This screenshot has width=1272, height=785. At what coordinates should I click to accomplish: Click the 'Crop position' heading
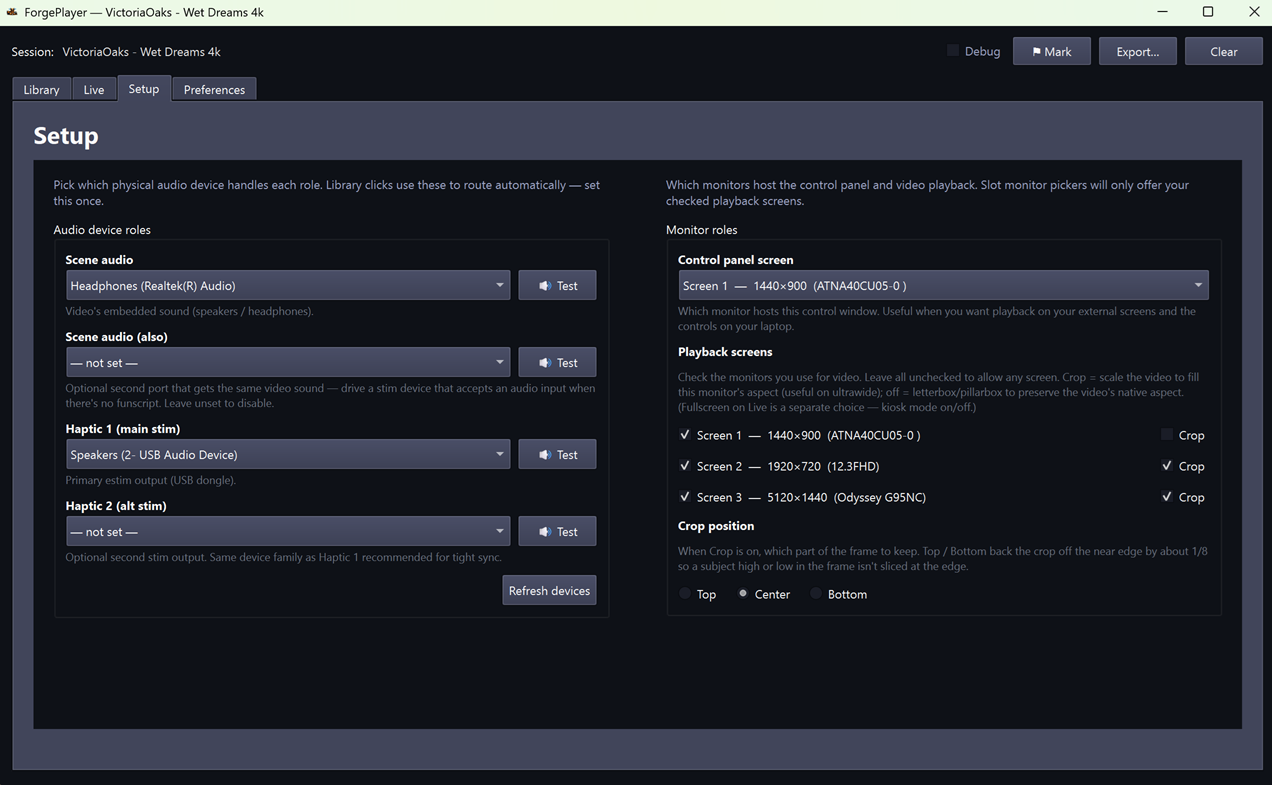pos(716,526)
